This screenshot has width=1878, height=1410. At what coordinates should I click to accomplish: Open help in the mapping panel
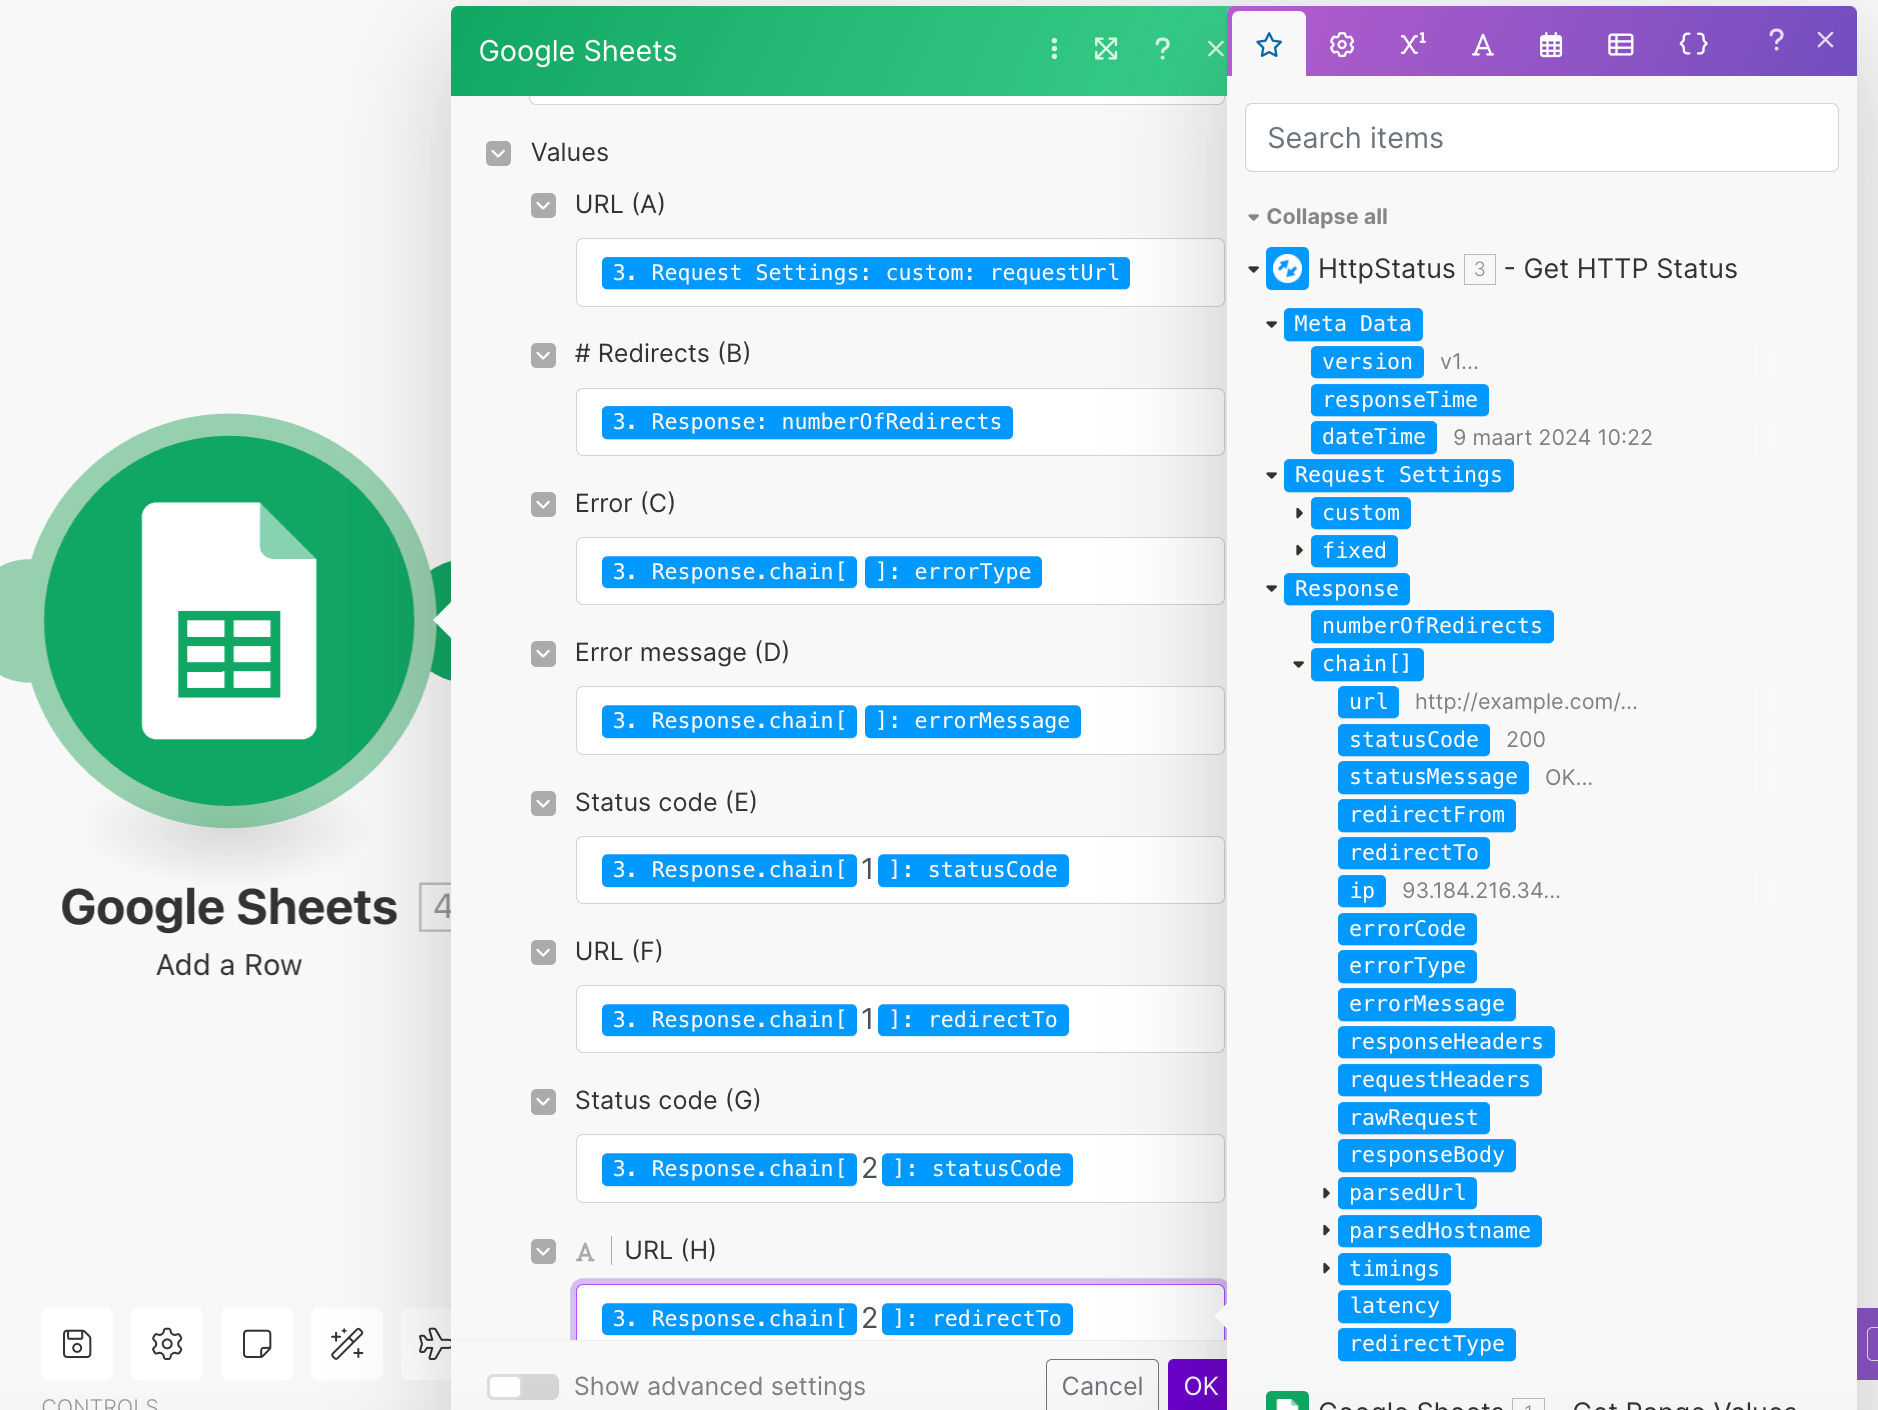coord(1776,41)
